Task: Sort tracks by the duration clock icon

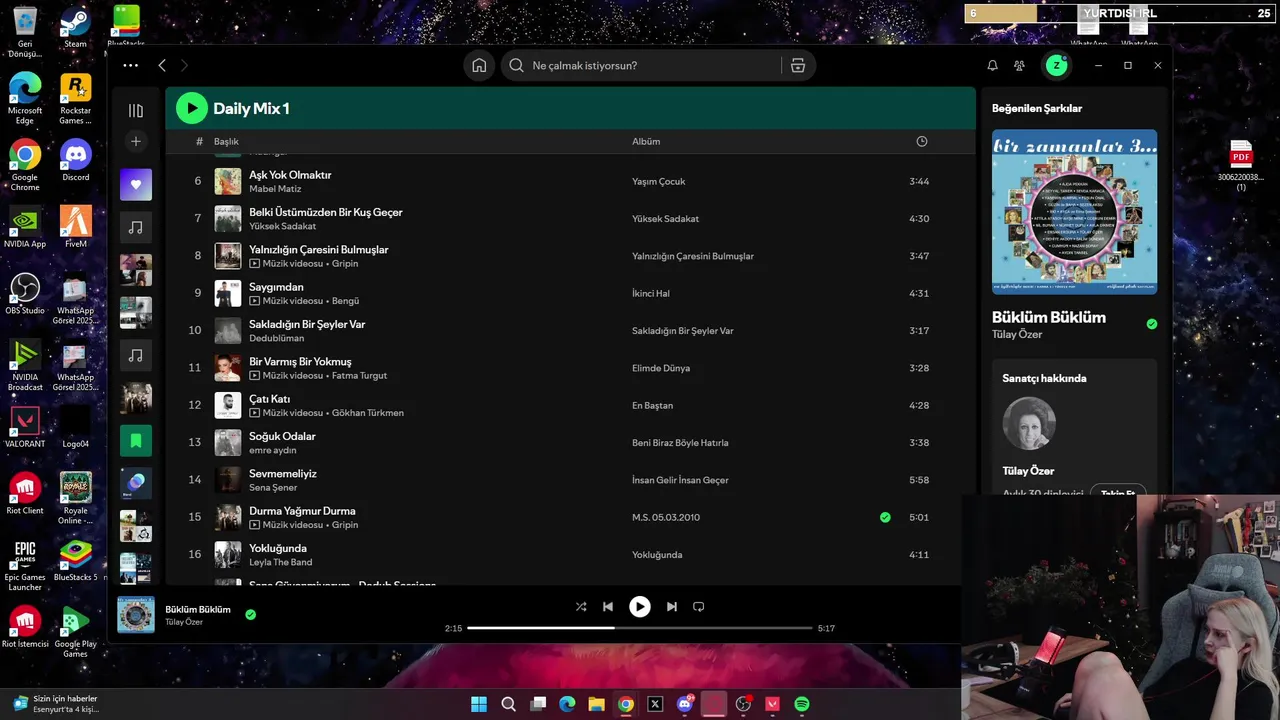Action: pos(921,141)
